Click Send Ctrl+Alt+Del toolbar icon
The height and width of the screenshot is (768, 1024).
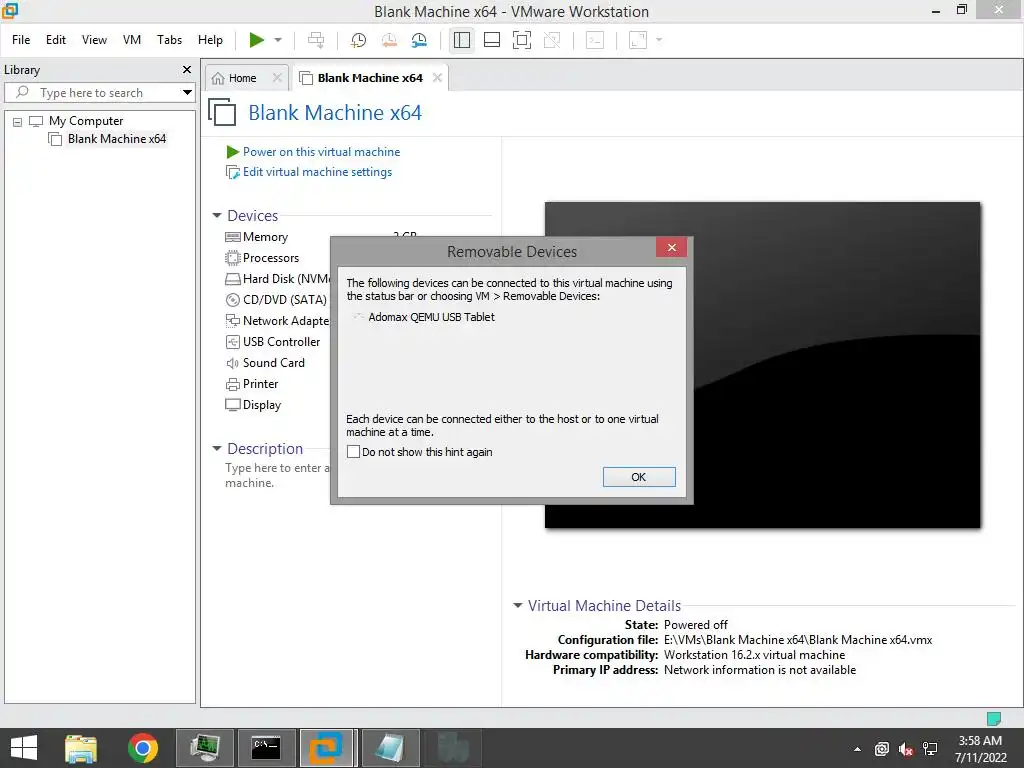316,40
